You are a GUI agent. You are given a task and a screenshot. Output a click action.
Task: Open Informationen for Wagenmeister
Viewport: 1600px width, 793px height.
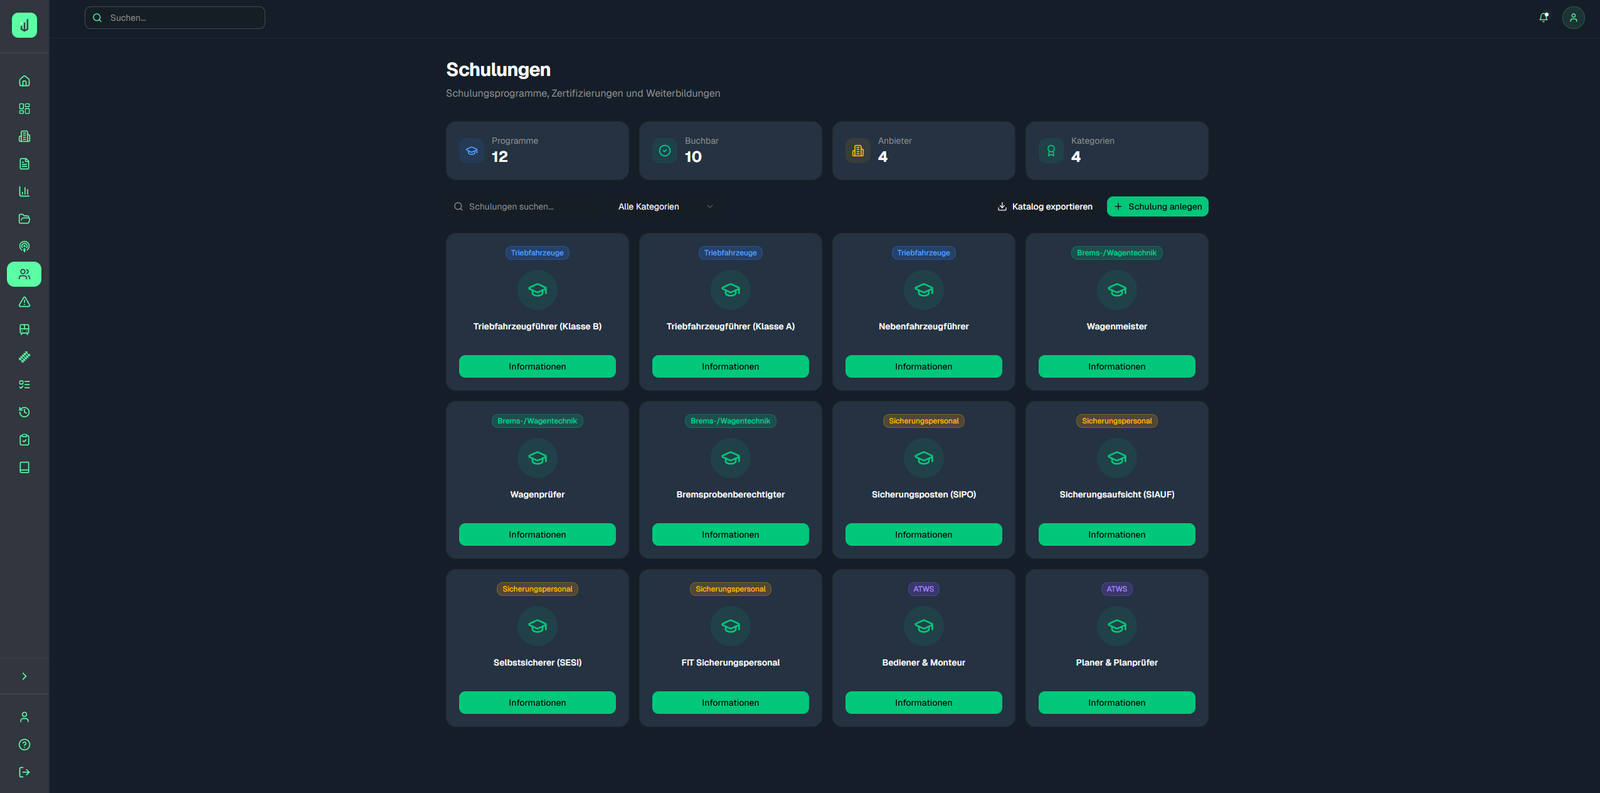pyautogui.click(x=1116, y=367)
